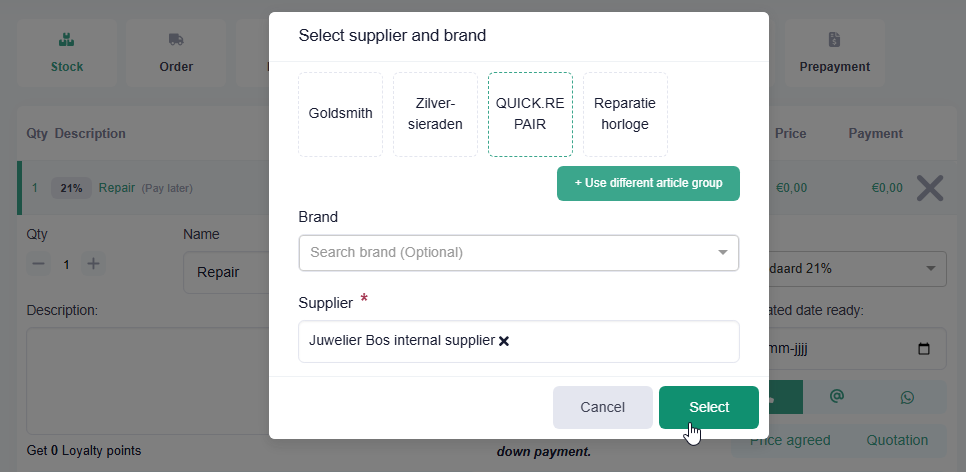Decrease quantity with minus icon
The image size is (966, 472).
click(39, 264)
